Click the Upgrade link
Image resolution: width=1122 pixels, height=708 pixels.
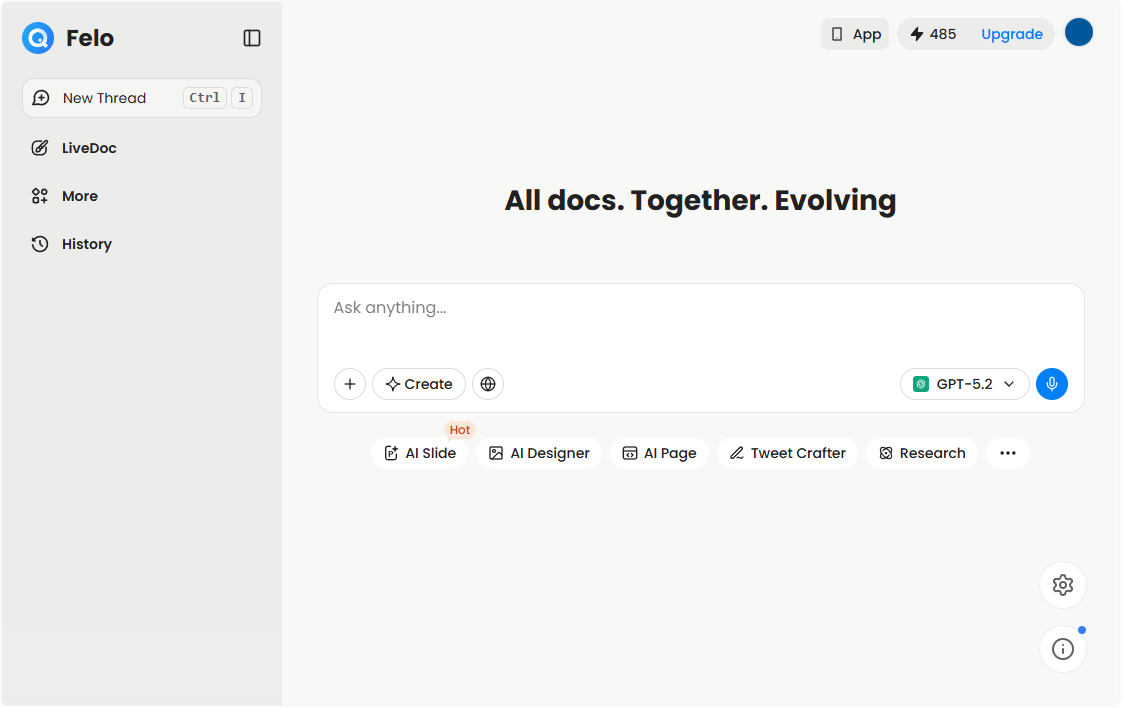[x=1011, y=34]
